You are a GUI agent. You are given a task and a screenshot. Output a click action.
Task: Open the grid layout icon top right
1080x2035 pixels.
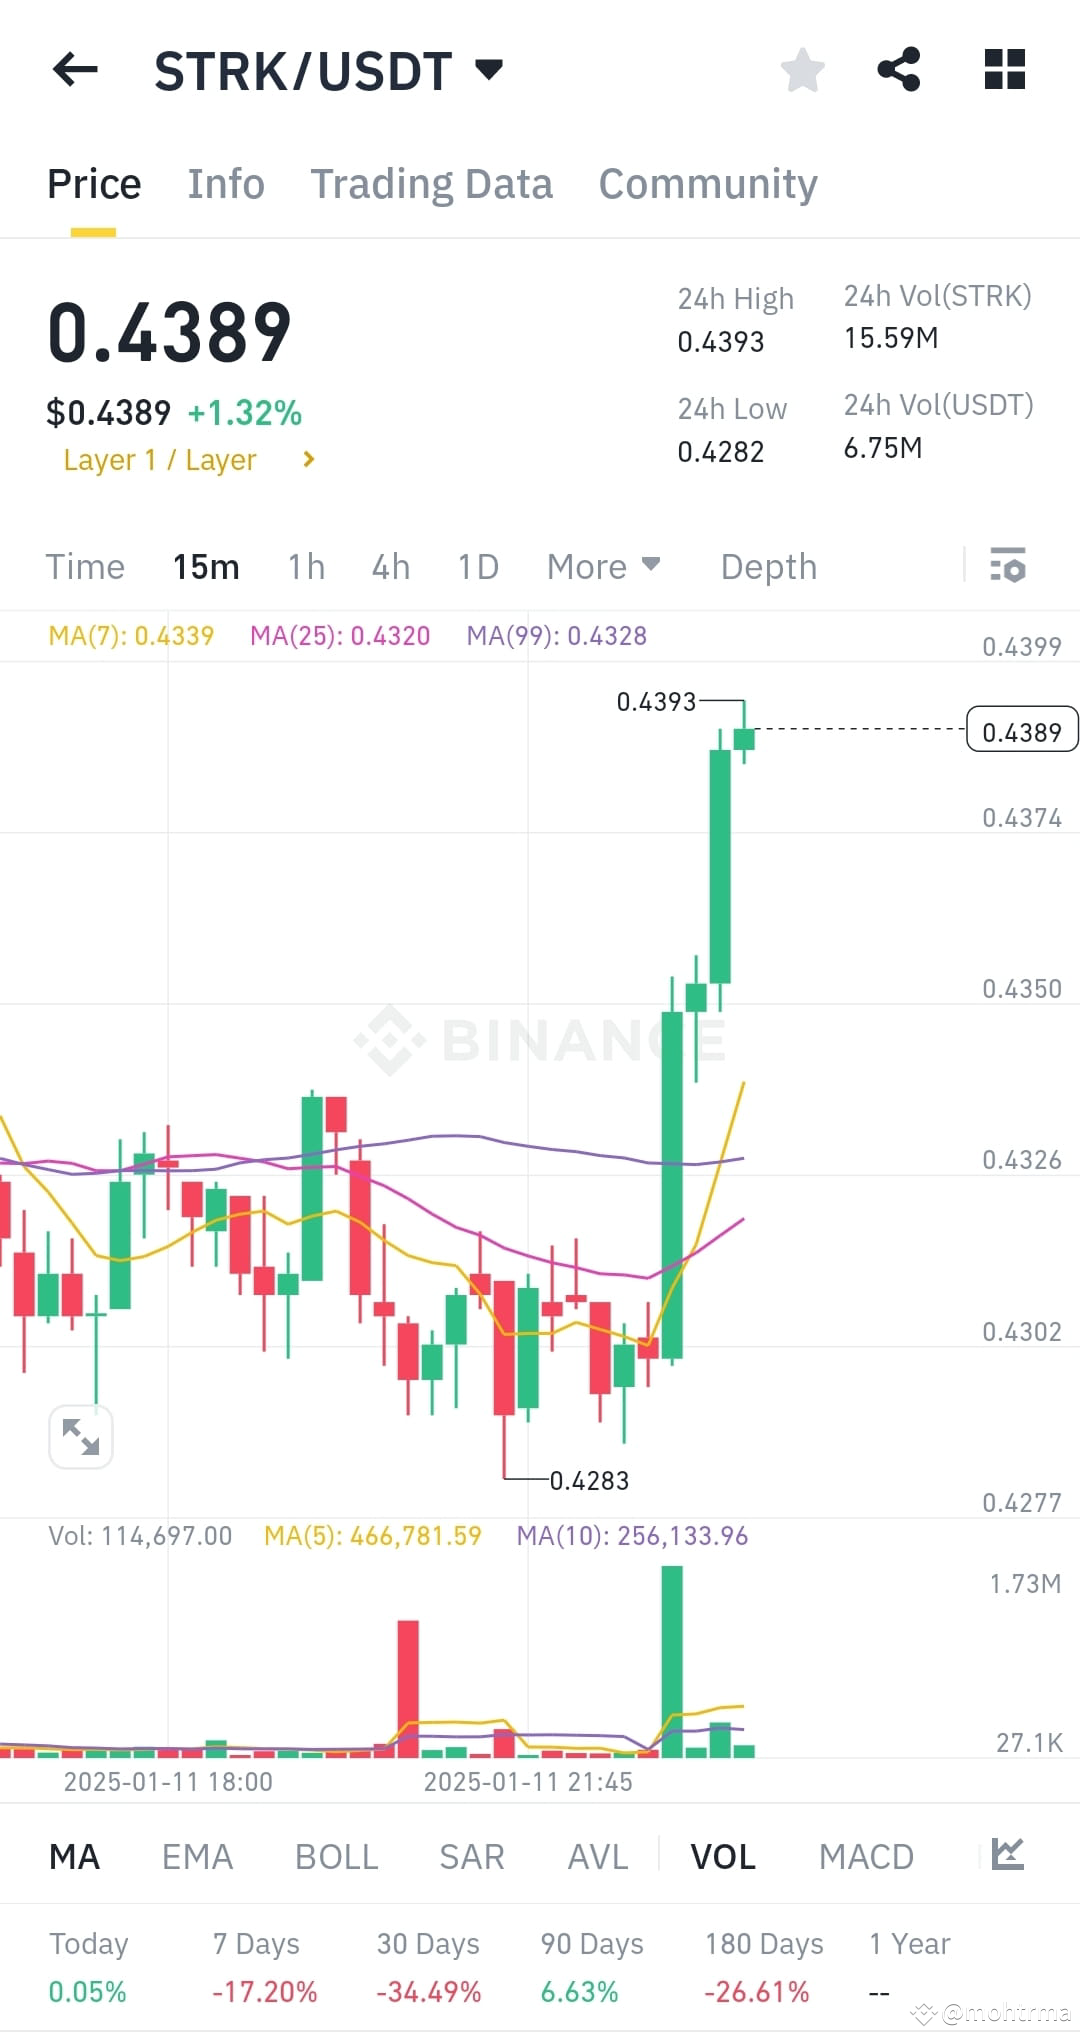tap(1003, 68)
